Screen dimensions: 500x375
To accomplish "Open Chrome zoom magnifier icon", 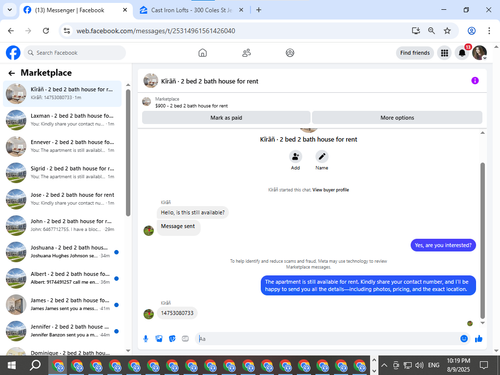I will click(x=431, y=31).
